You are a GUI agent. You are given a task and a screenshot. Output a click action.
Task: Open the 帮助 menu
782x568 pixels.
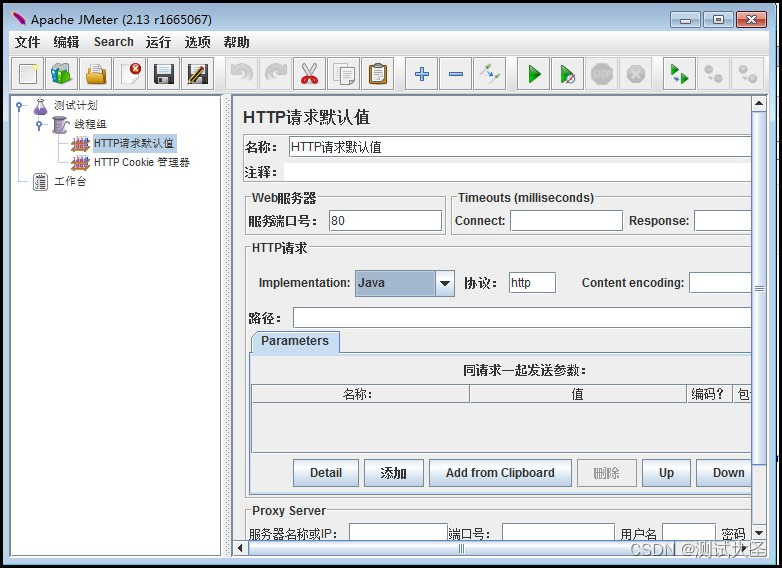[x=236, y=42]
